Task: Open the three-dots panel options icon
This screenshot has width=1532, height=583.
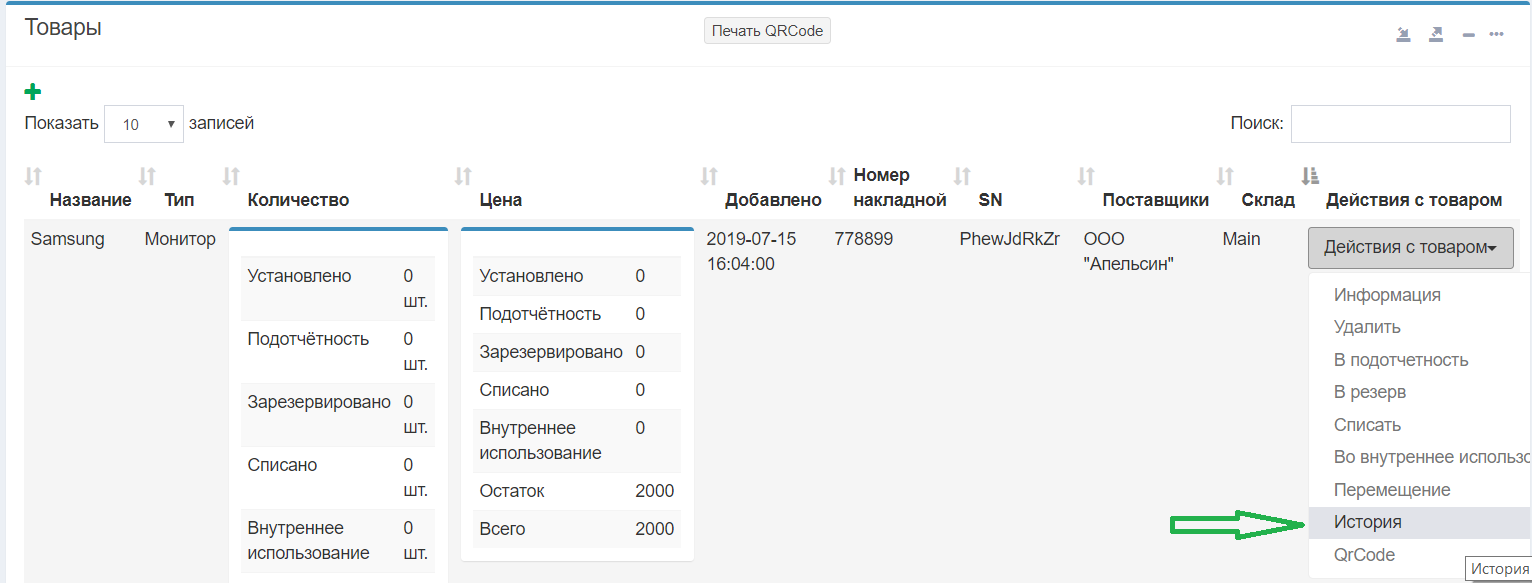Action: tap(1497, 34)
